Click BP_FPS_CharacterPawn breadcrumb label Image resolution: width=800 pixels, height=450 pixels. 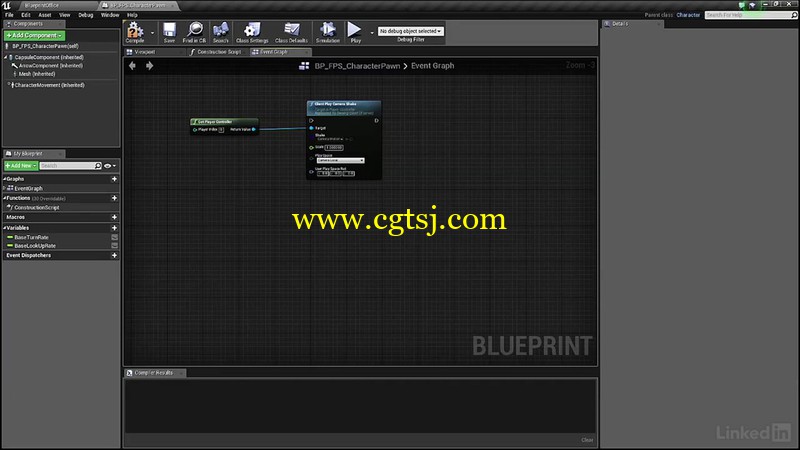pyautogui.click(x=357, y=66)
